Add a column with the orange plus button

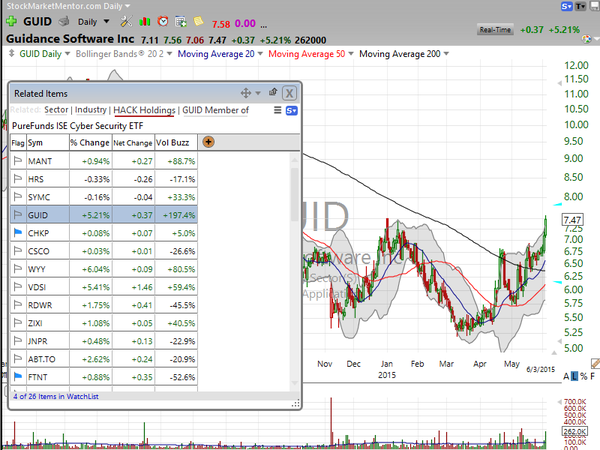click(208, 142)
